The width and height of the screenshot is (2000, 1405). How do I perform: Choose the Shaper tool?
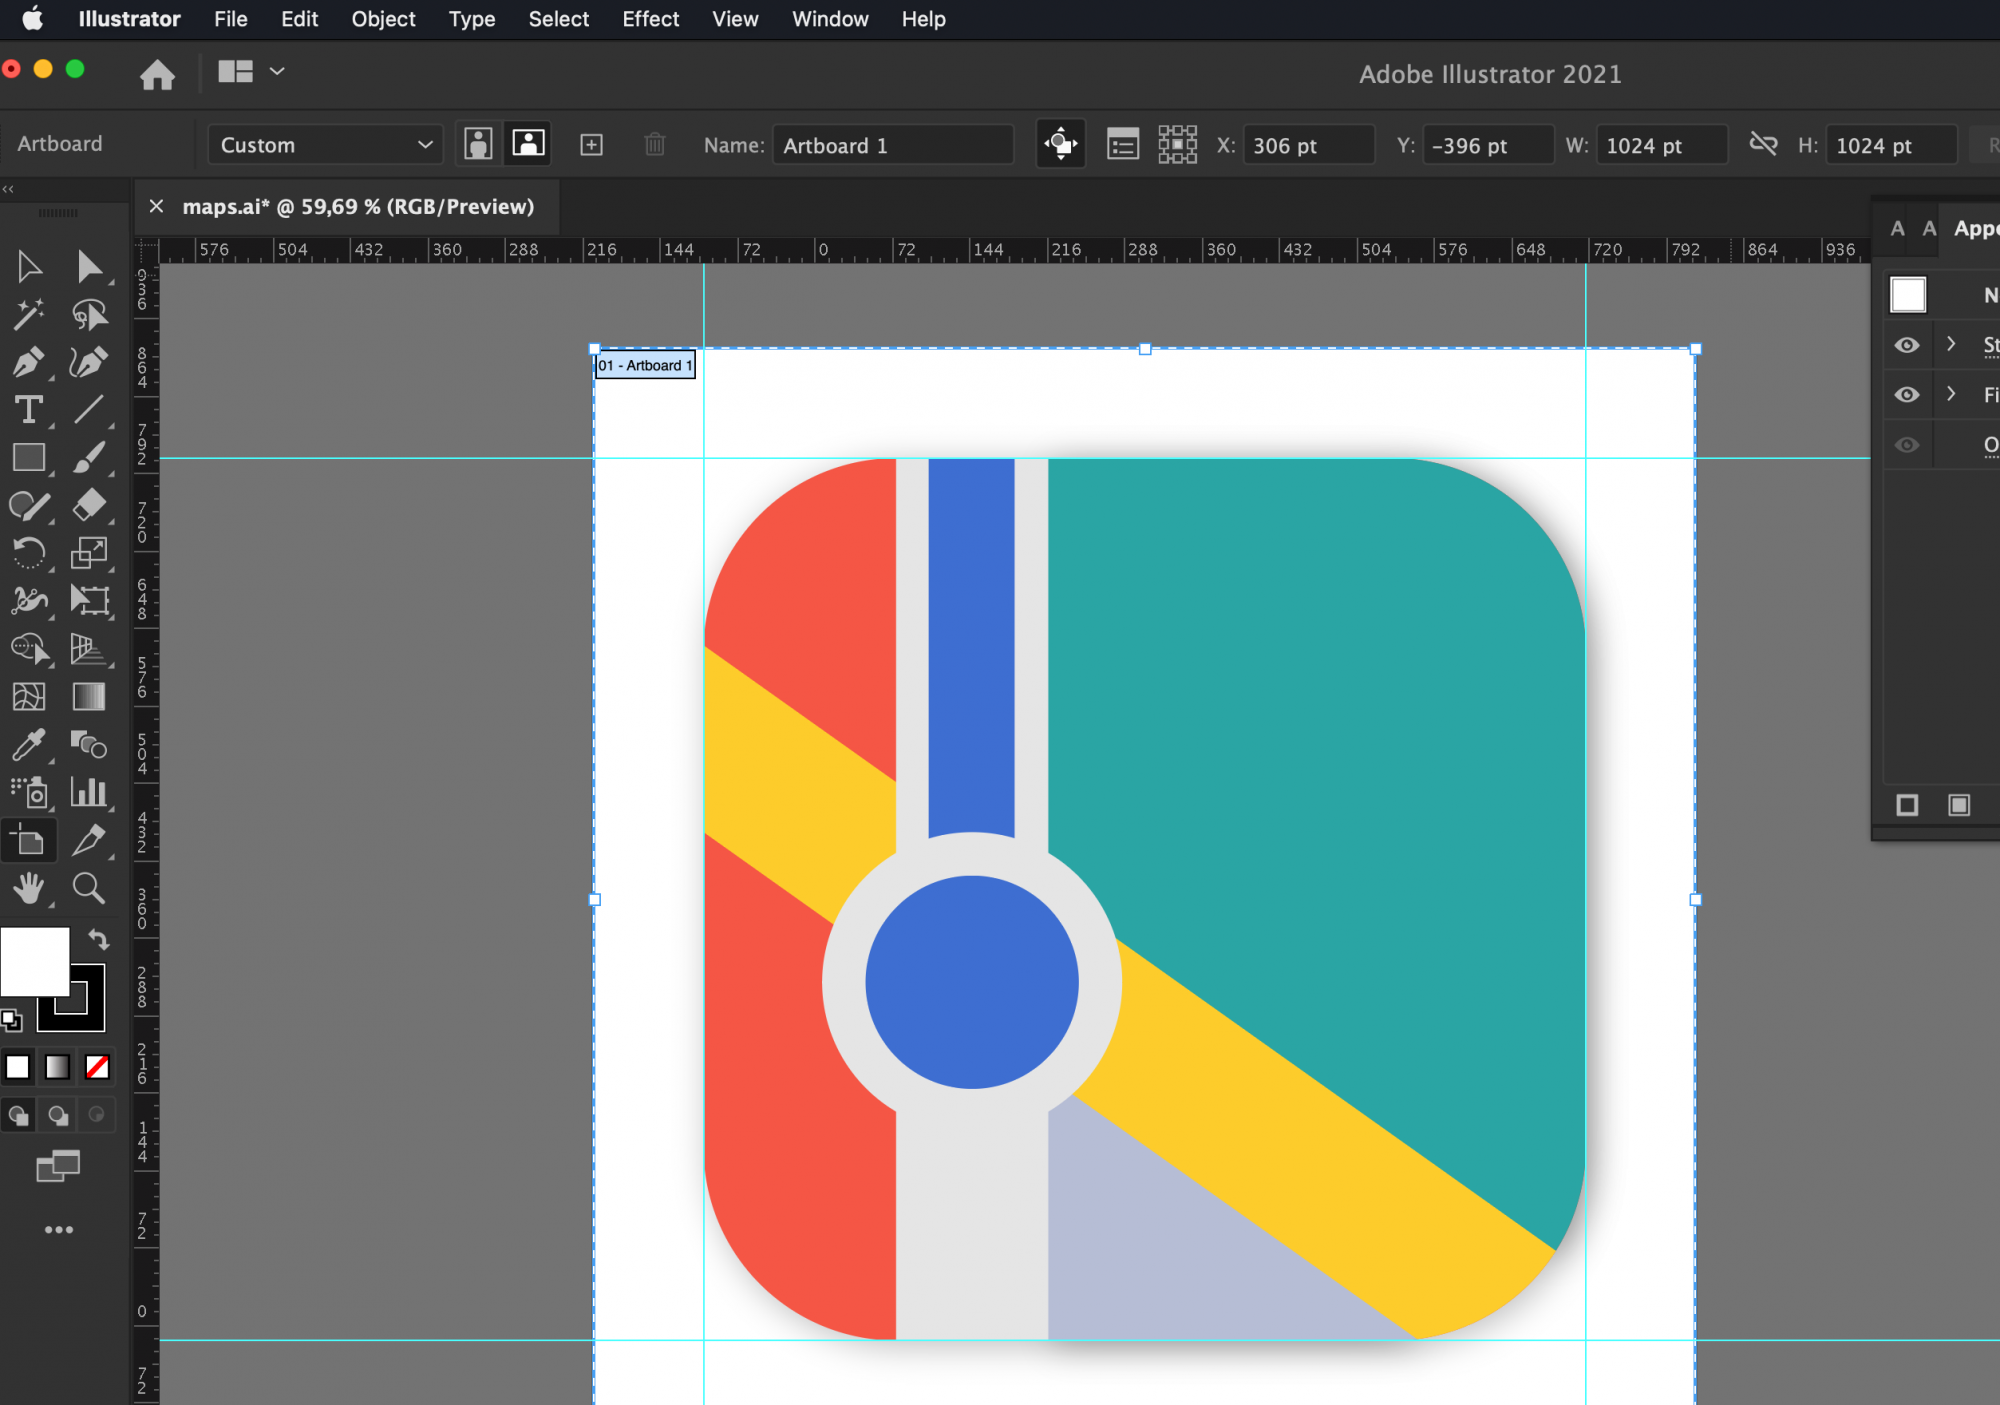pos(29,506)
